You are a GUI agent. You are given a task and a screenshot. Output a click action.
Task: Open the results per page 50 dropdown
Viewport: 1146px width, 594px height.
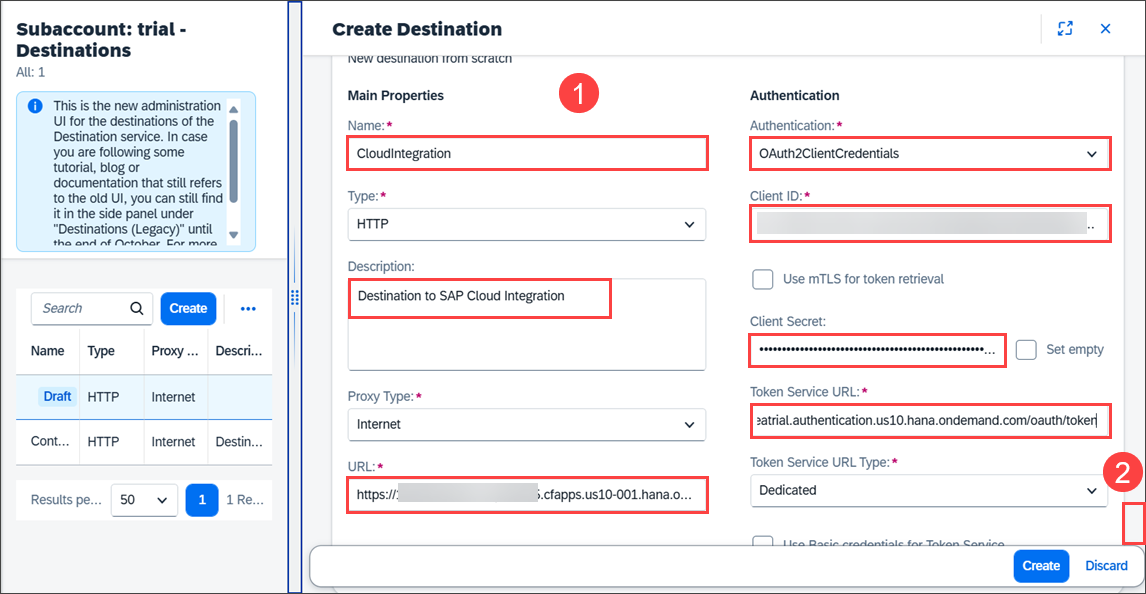coord(144,500)
